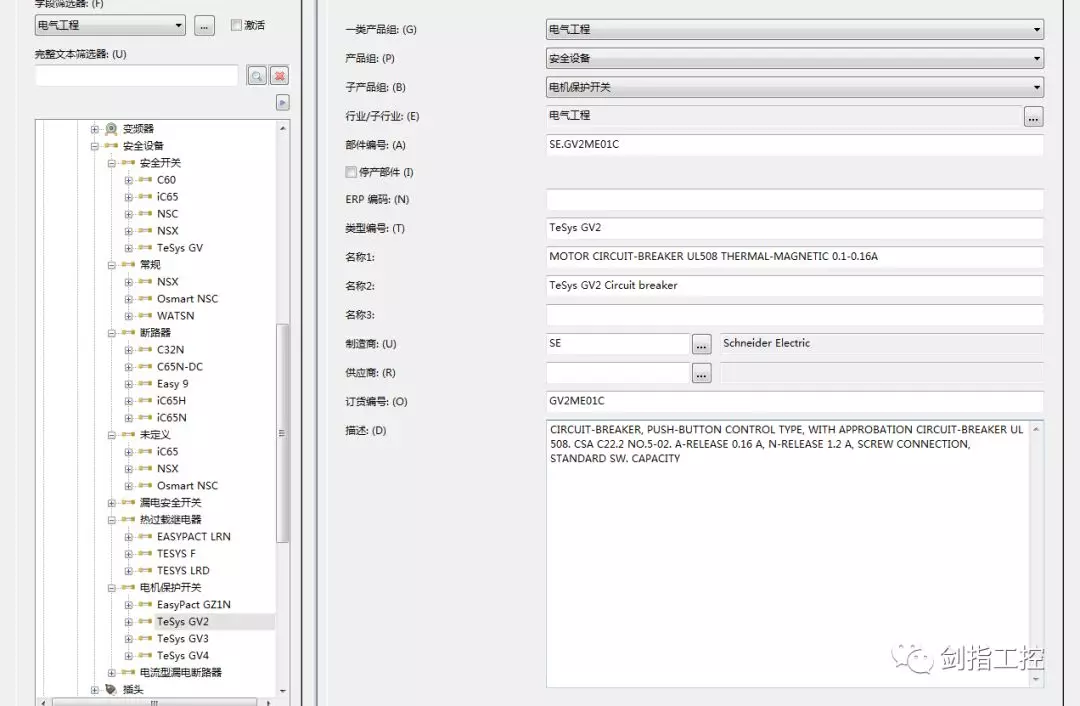This screenshot has width=1080, height=706.
Task: Click the 变频器 node icon in tree
Action: tap(111, 129)
